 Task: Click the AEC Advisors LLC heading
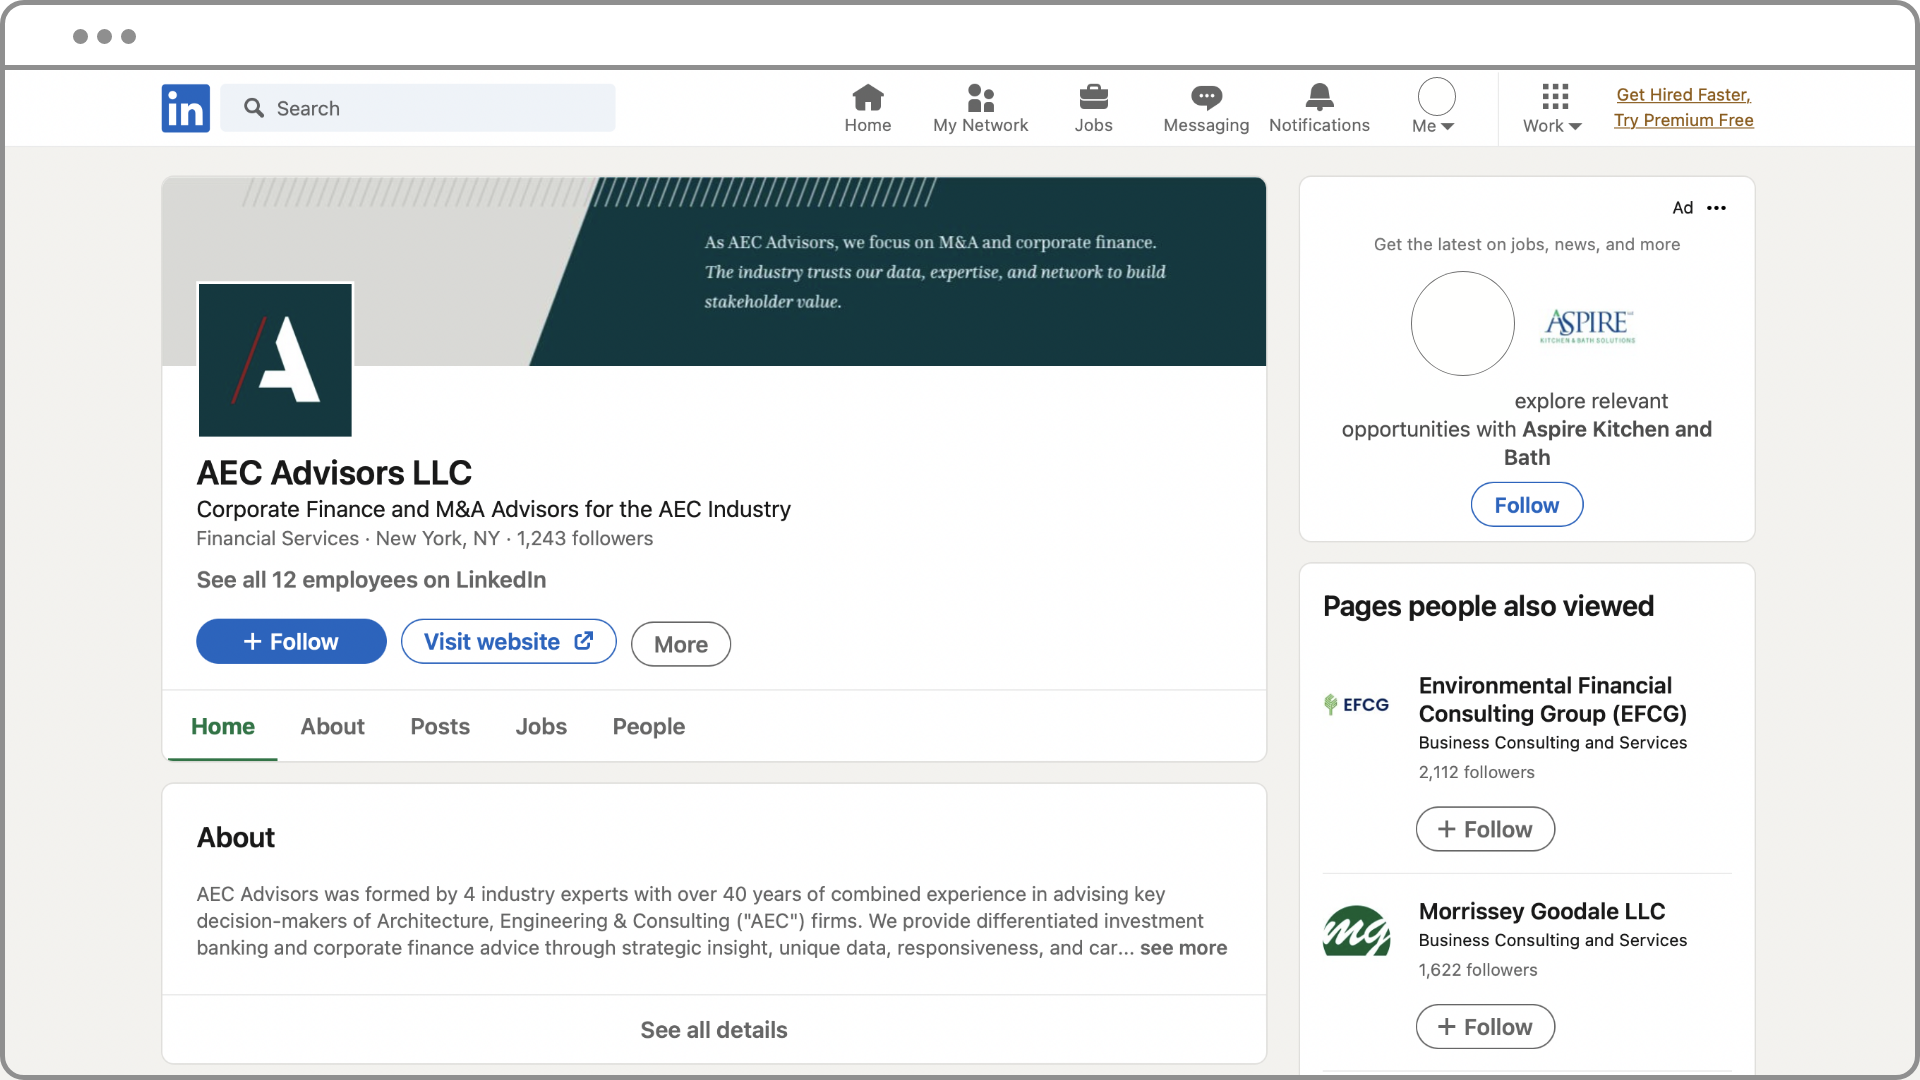[334, 473]
